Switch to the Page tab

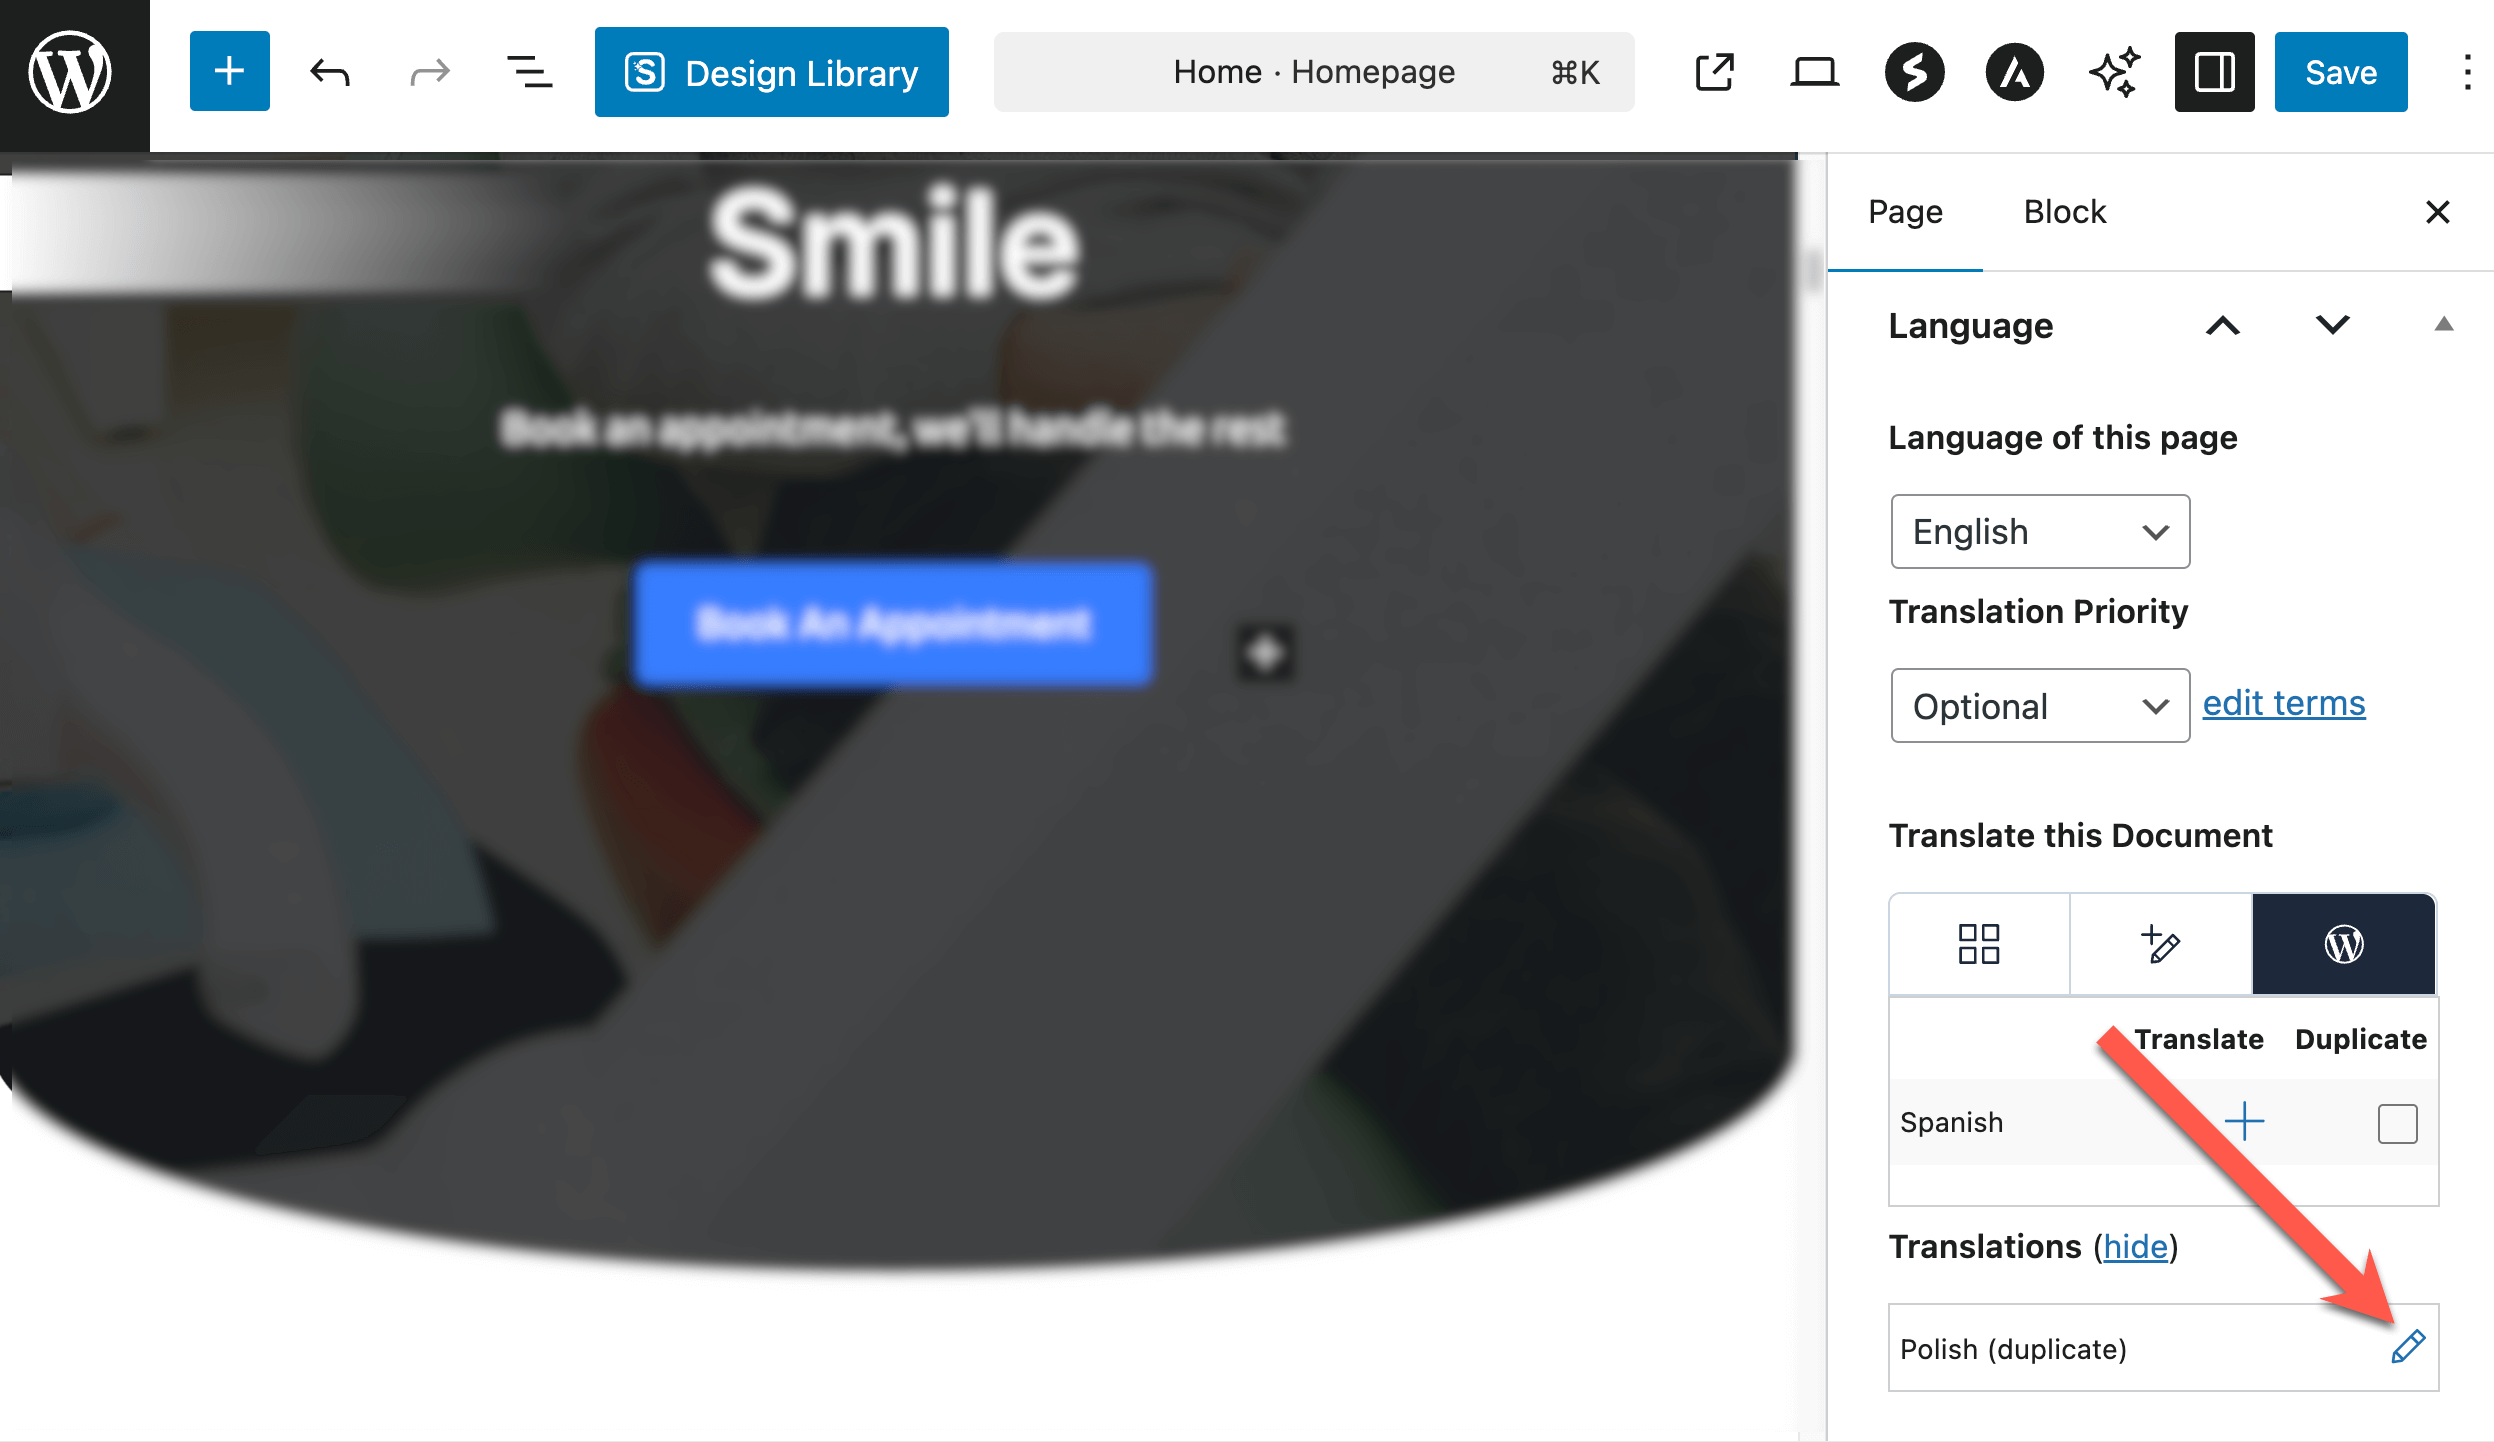click(1905, 212)
